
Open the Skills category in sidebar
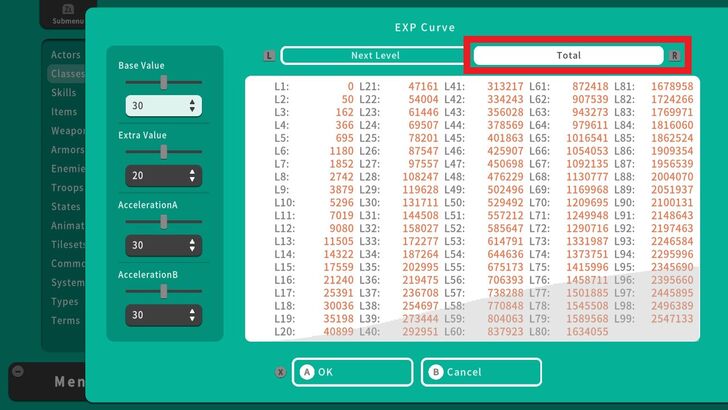[65, 93]
